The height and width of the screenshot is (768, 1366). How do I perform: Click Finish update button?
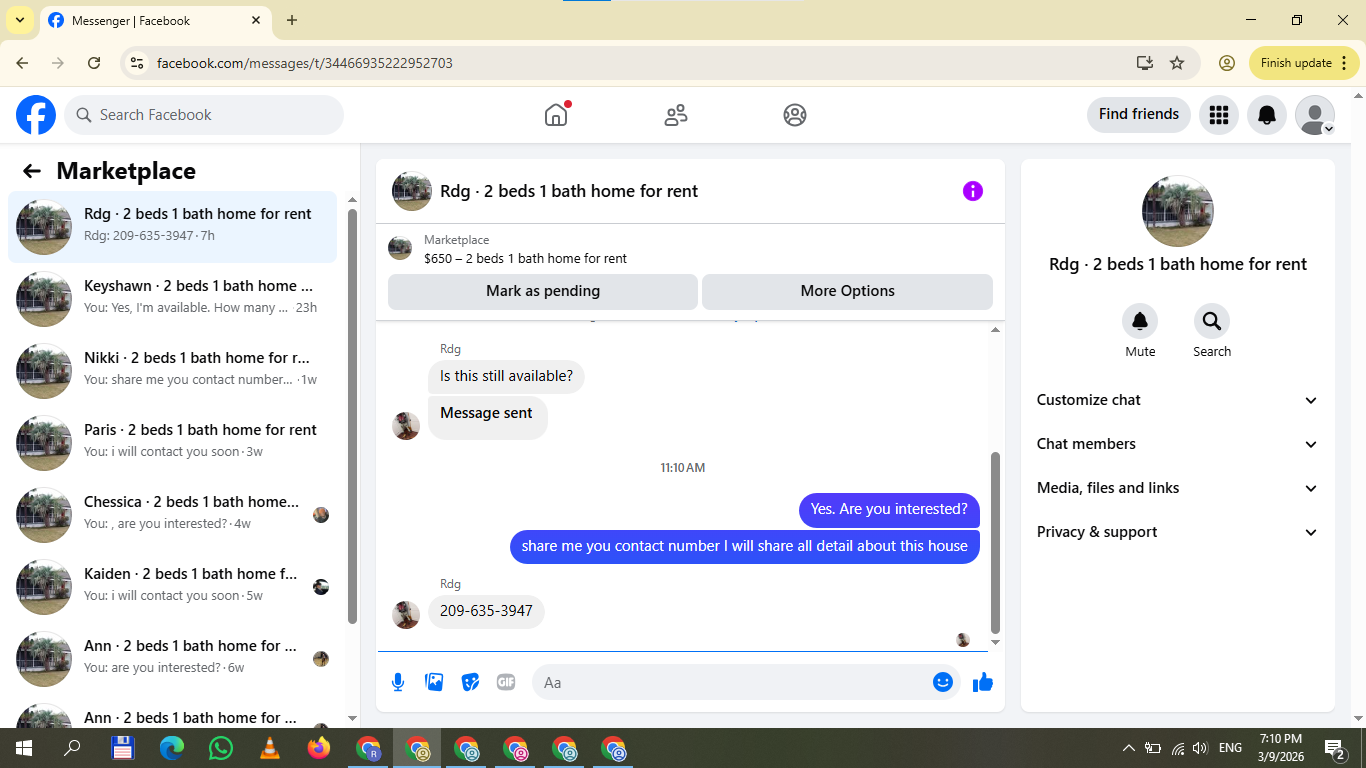(1304, 63)
